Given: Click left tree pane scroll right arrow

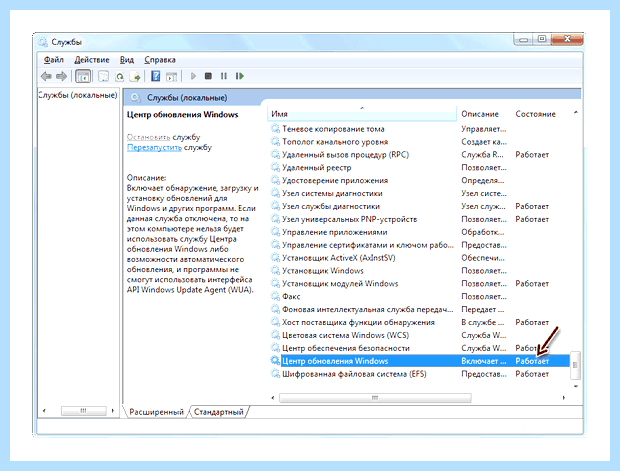Looking at the screenshot, I should coord(113,410).
